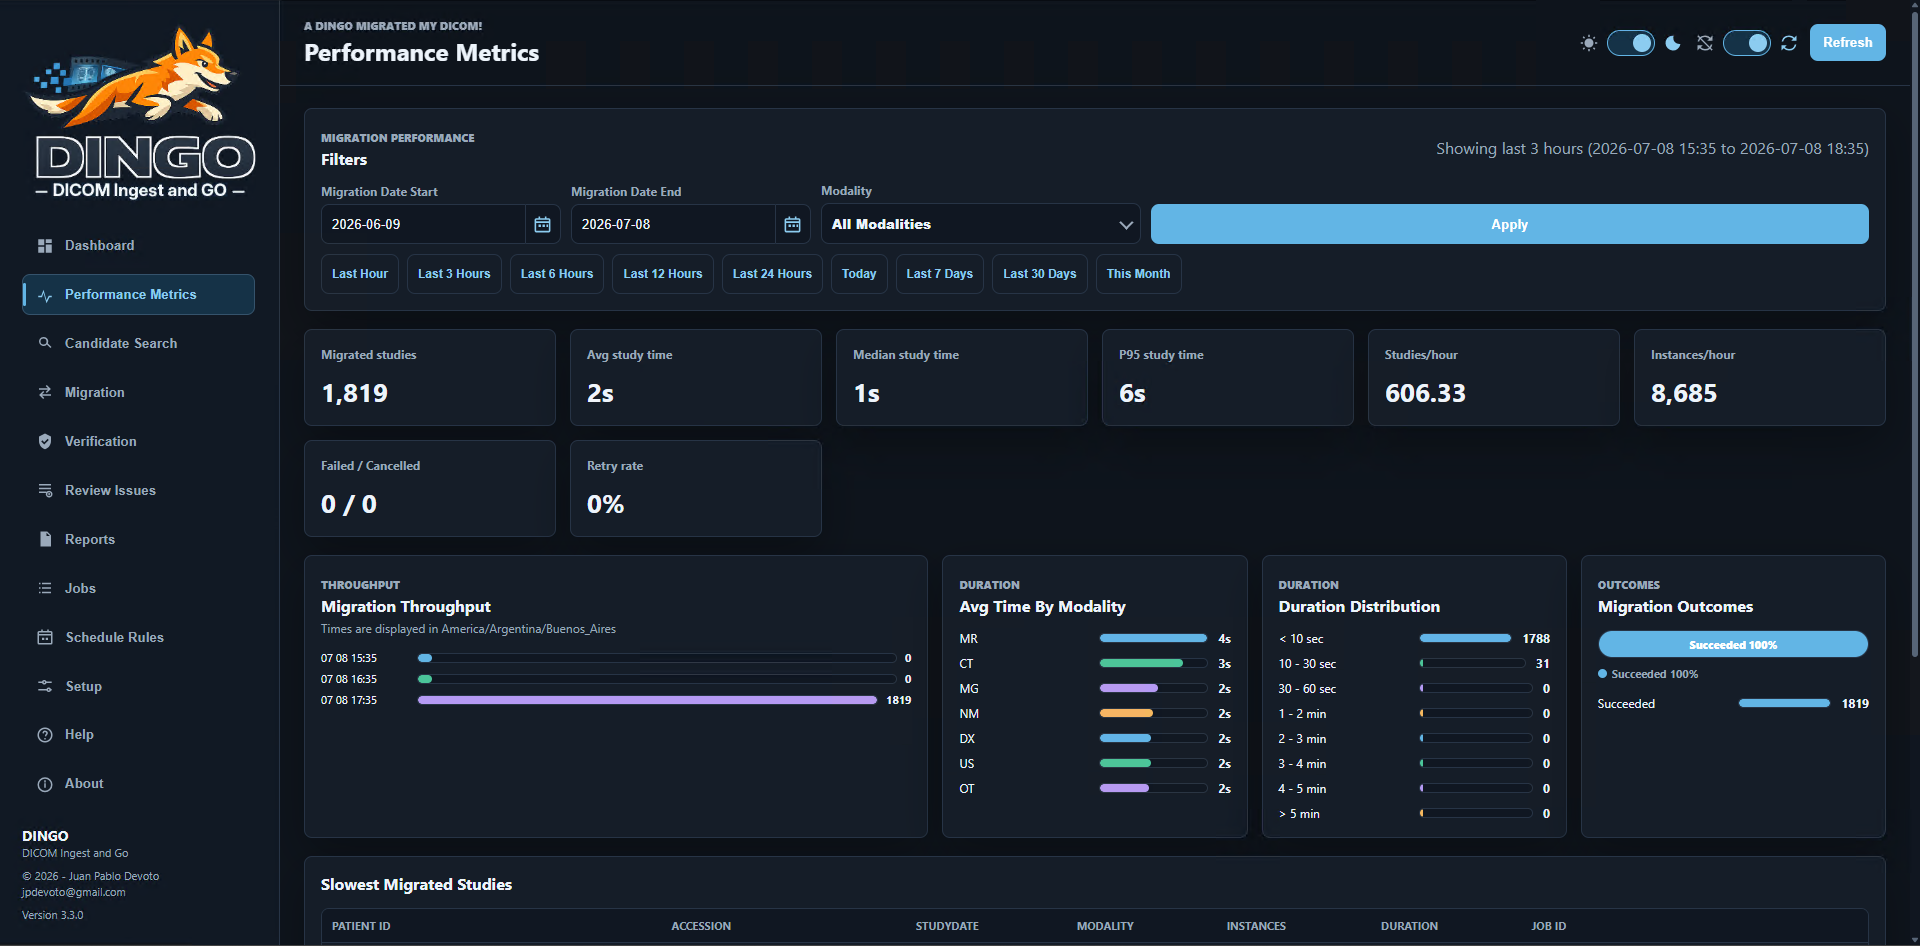Click the MR modality average time bar
The width and height of the screenshot is (1920, 946).
(x=1153, y=638)
